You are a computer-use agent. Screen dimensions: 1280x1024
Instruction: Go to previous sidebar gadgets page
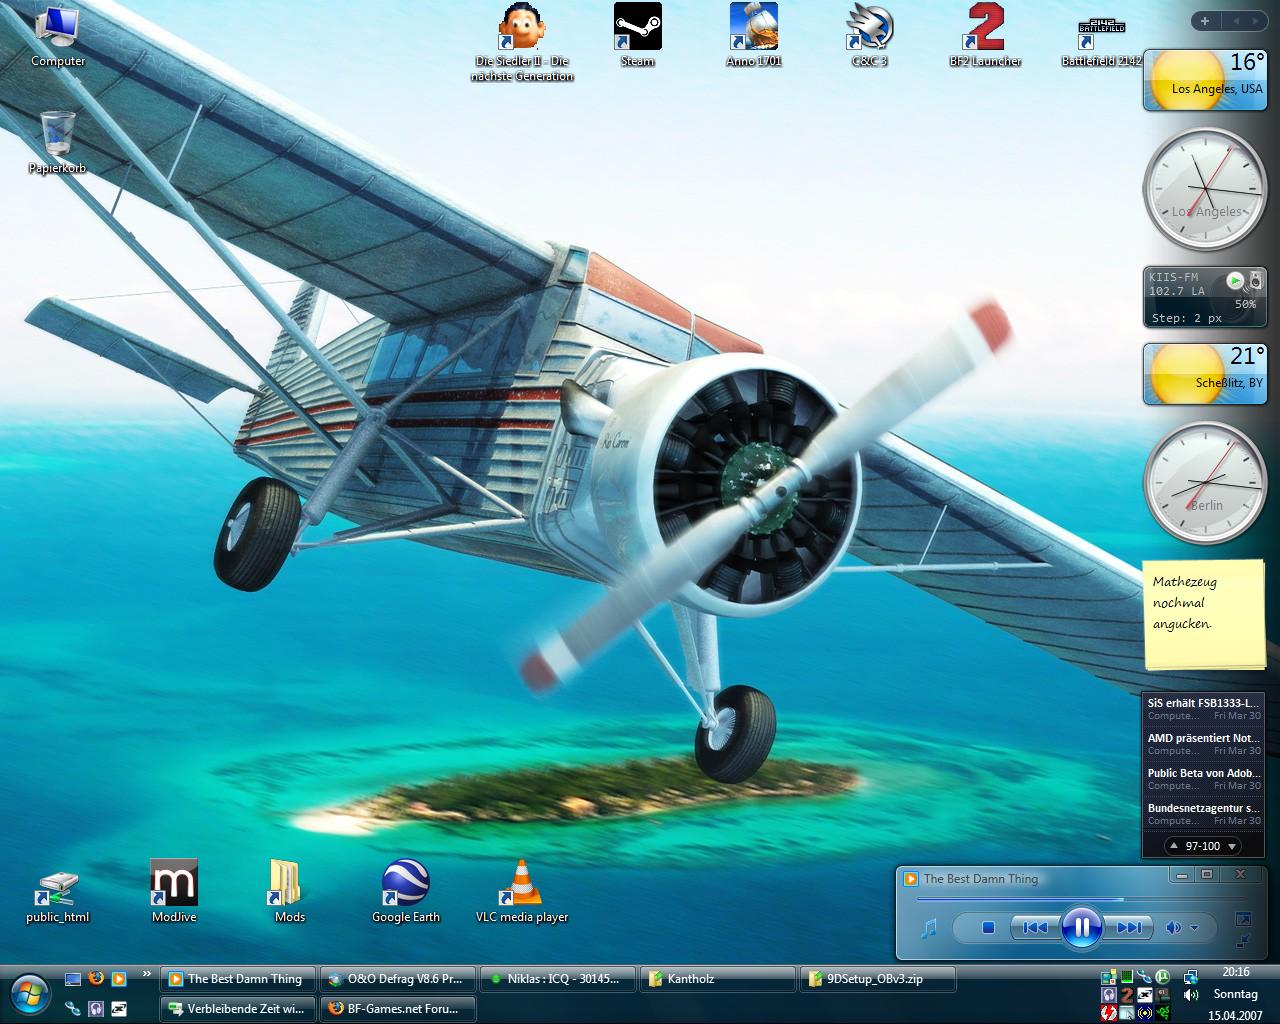tap(1235, 20)
